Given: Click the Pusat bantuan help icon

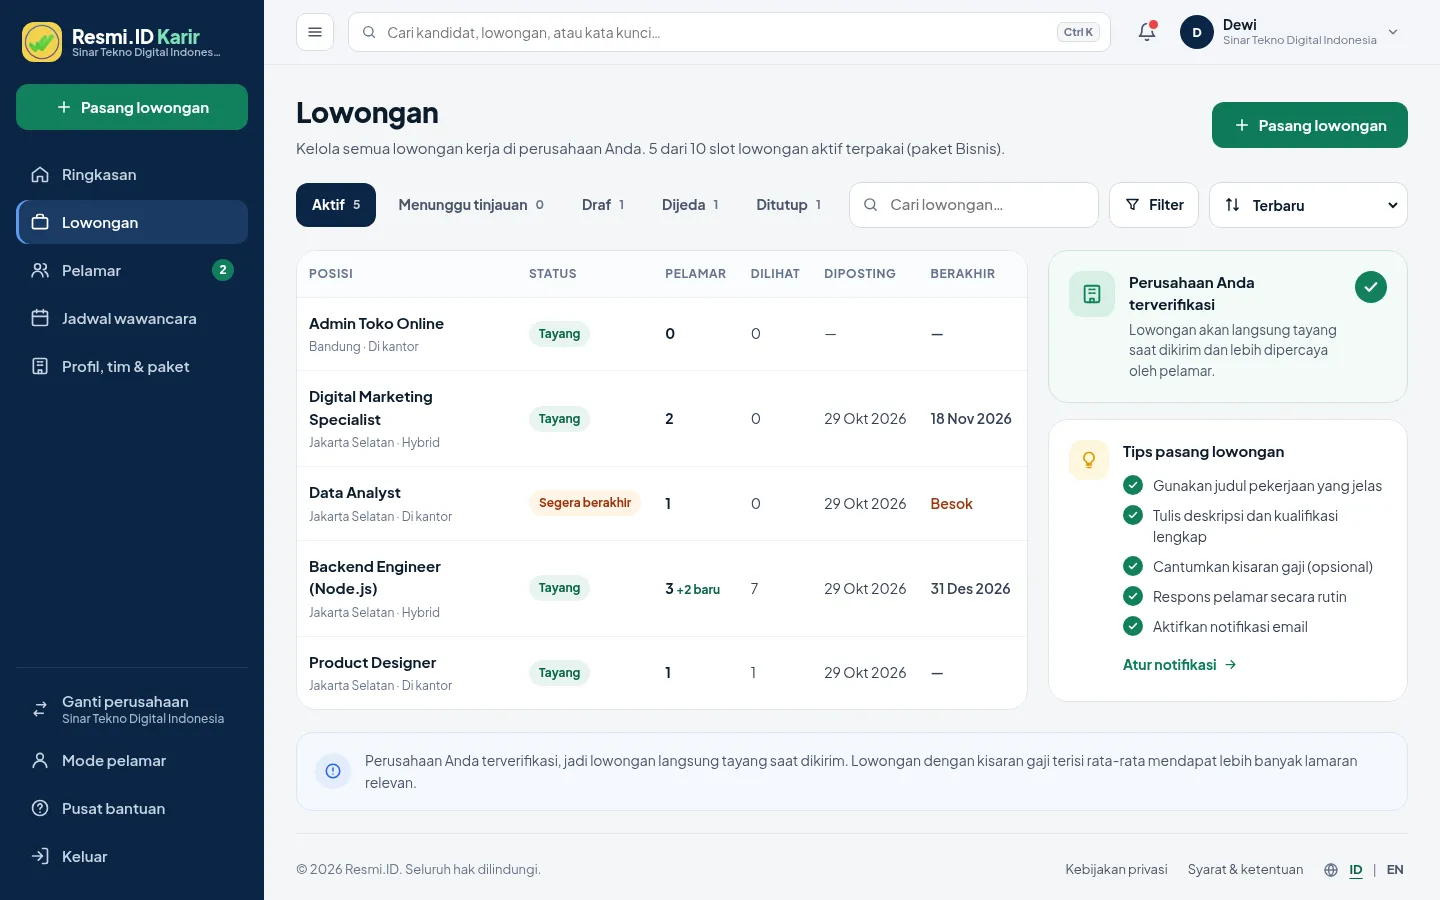Looking at the screenshot, I should pos(40,809).
